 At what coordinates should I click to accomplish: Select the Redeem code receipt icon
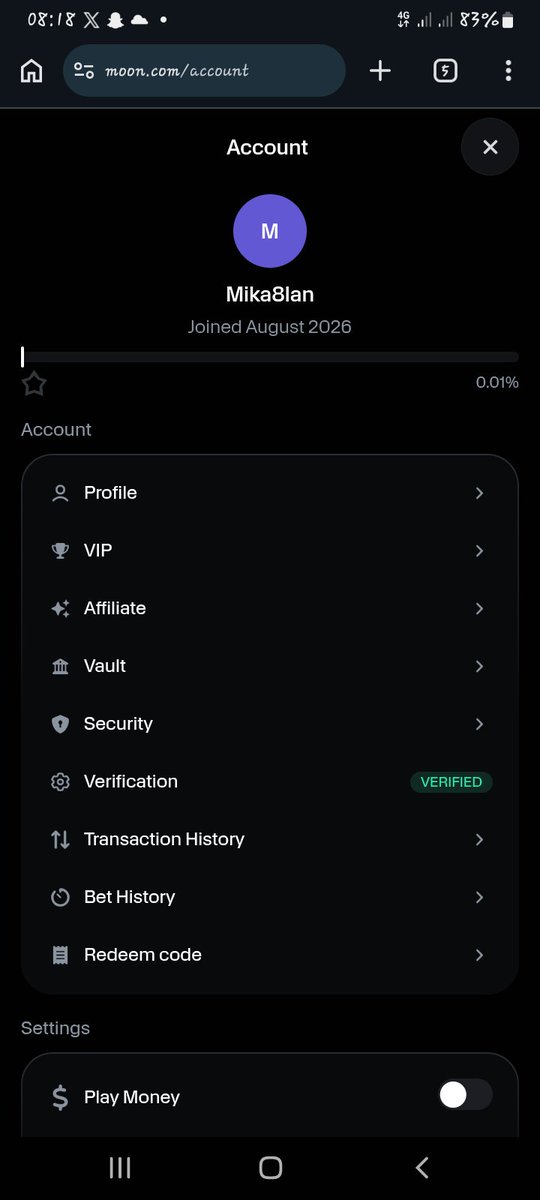pyautogui.click(x=60, y=955)
